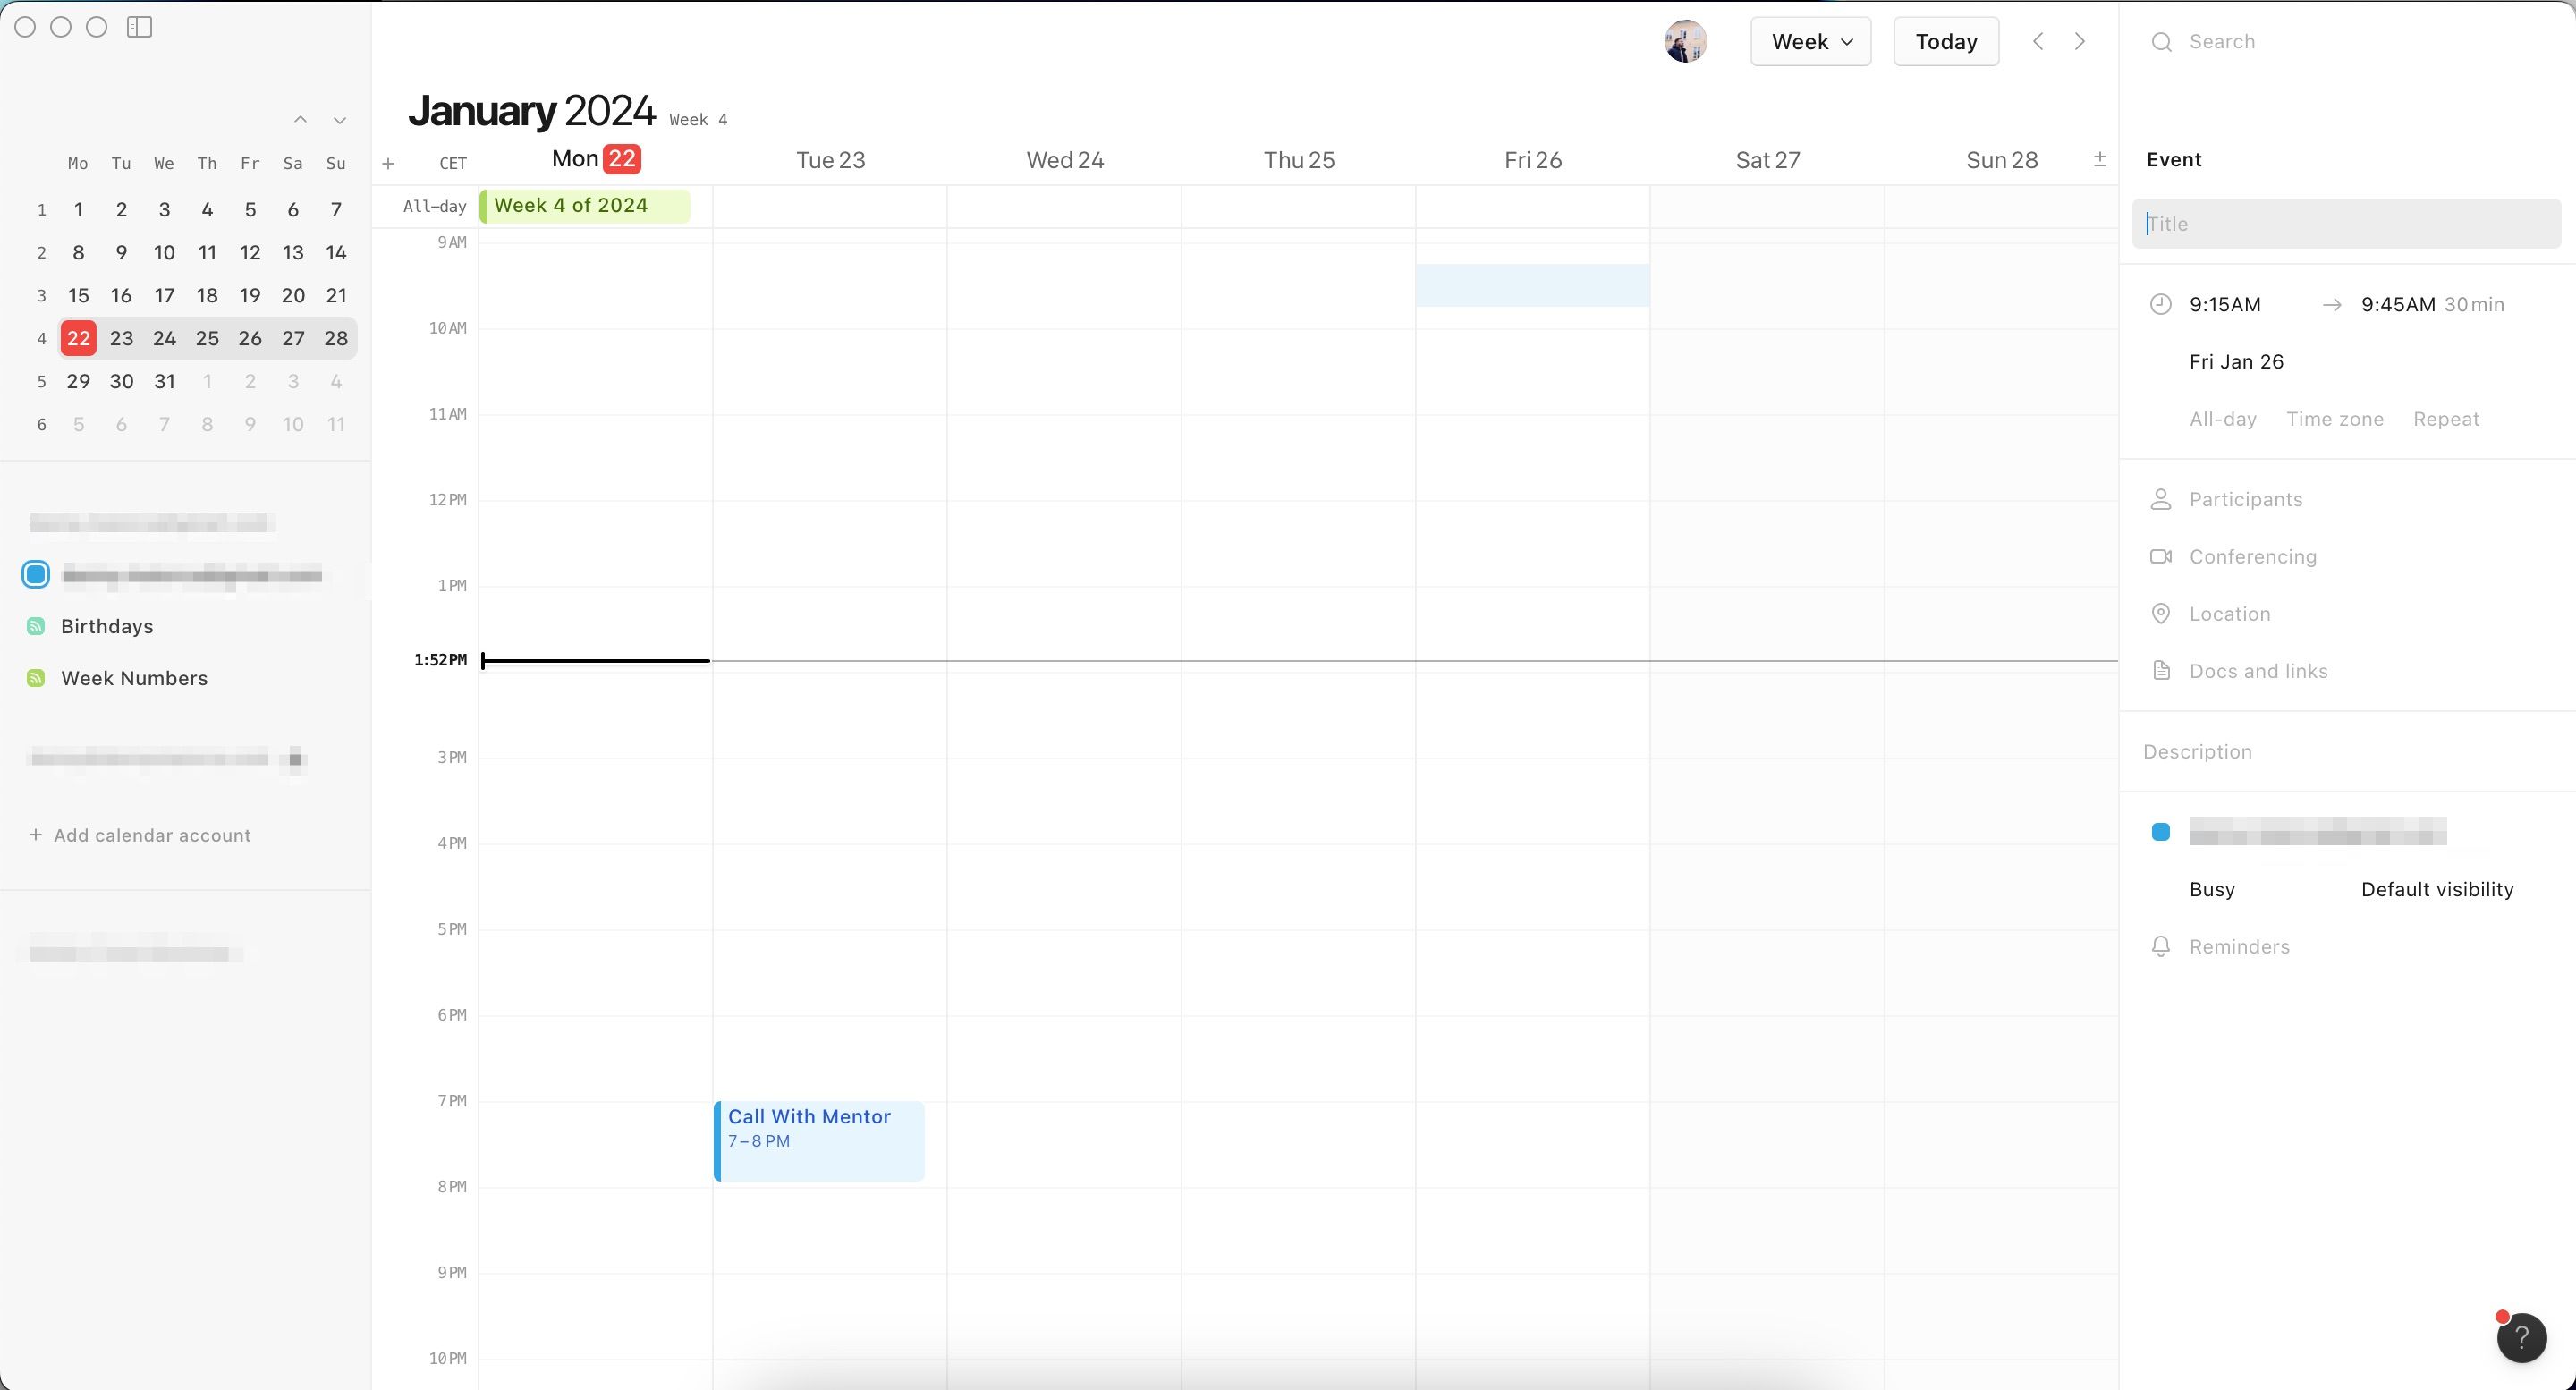This screenshot has width=2576, height=1390.
Task: Open Docs and links via the document icon
Action: point(2161,670)
